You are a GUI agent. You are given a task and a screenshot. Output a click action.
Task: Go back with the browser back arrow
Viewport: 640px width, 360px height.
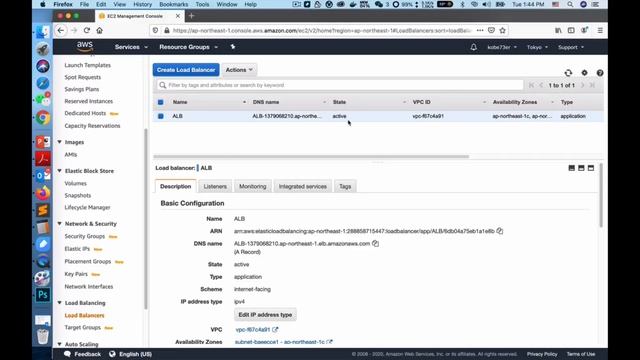tap(61, 30)
